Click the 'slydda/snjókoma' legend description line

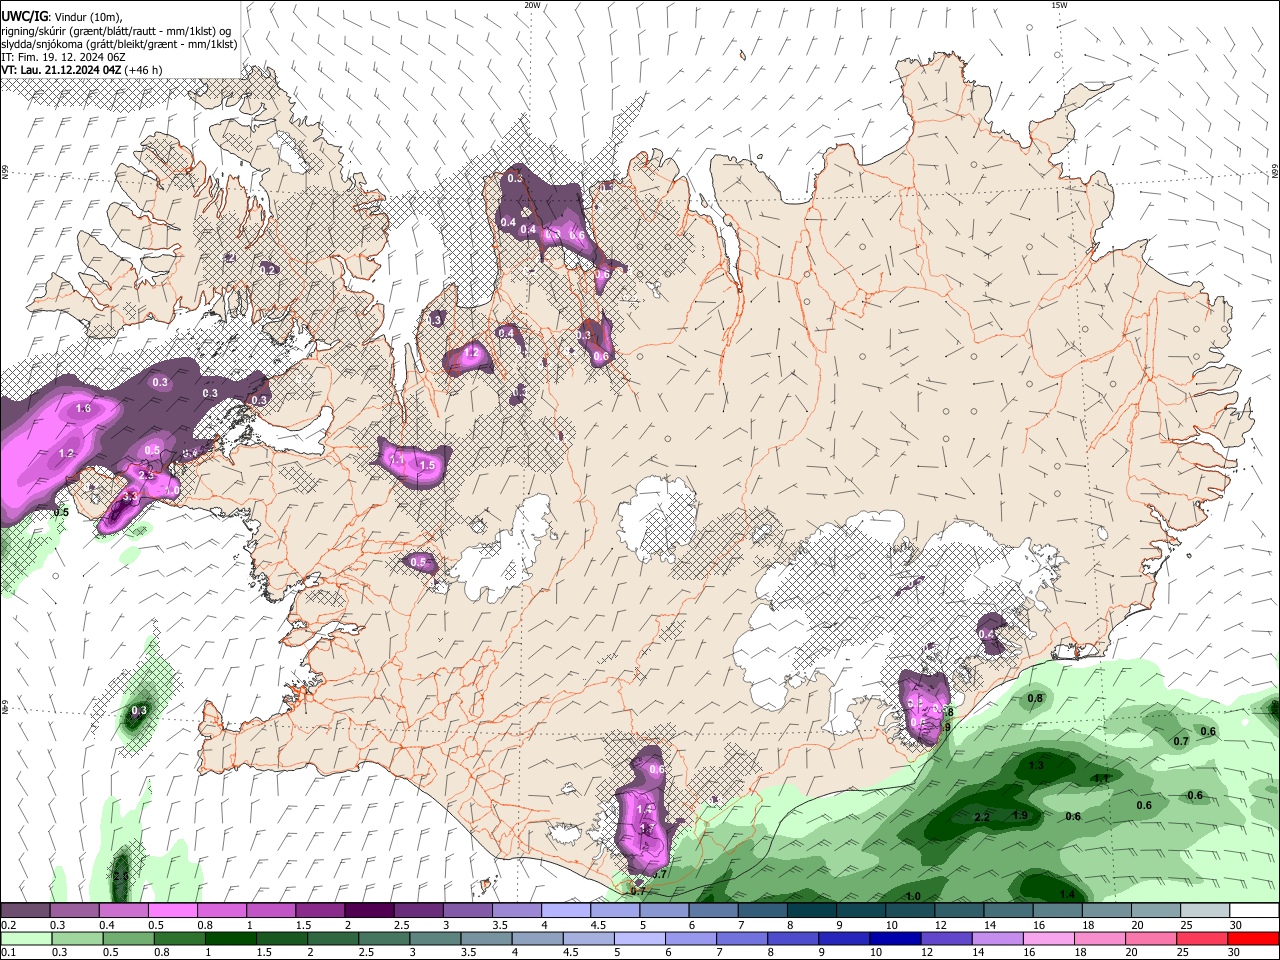click(x=119, y=44)
